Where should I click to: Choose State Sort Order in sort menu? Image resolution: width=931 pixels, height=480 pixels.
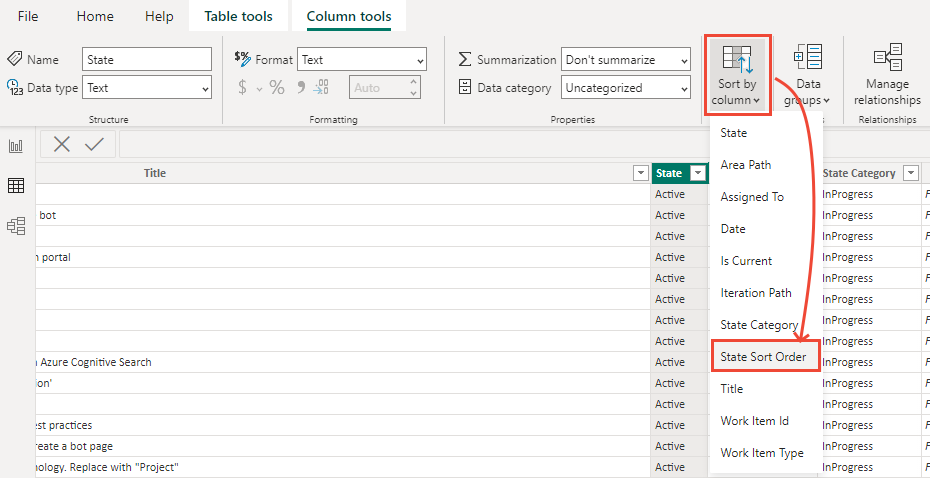pos(766,356)
